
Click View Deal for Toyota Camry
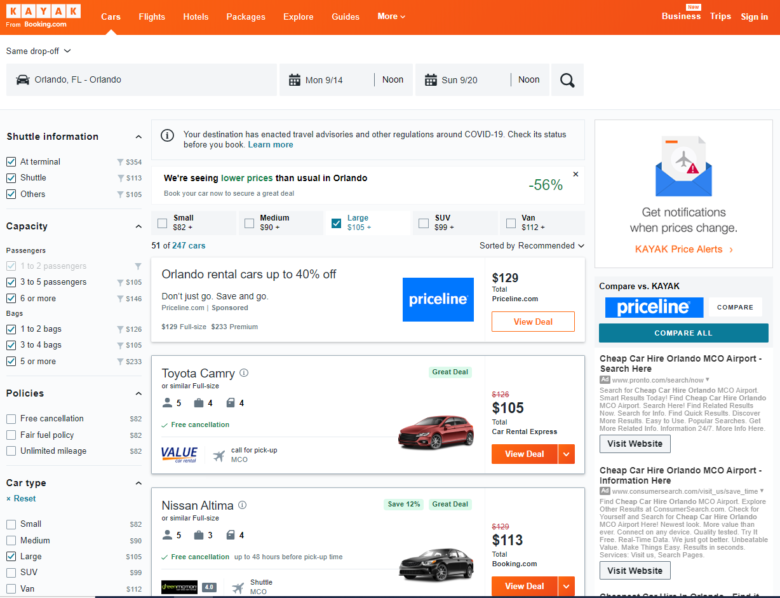tap(524, 454)
